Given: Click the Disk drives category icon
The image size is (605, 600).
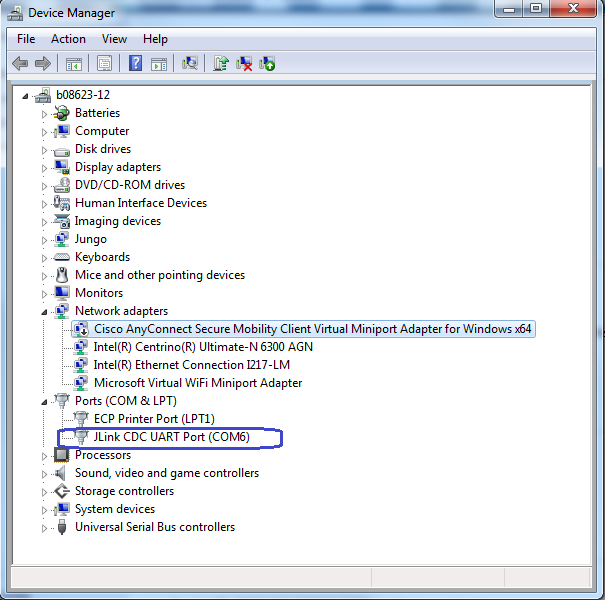Looking at the screenshot, I should 62,150.
